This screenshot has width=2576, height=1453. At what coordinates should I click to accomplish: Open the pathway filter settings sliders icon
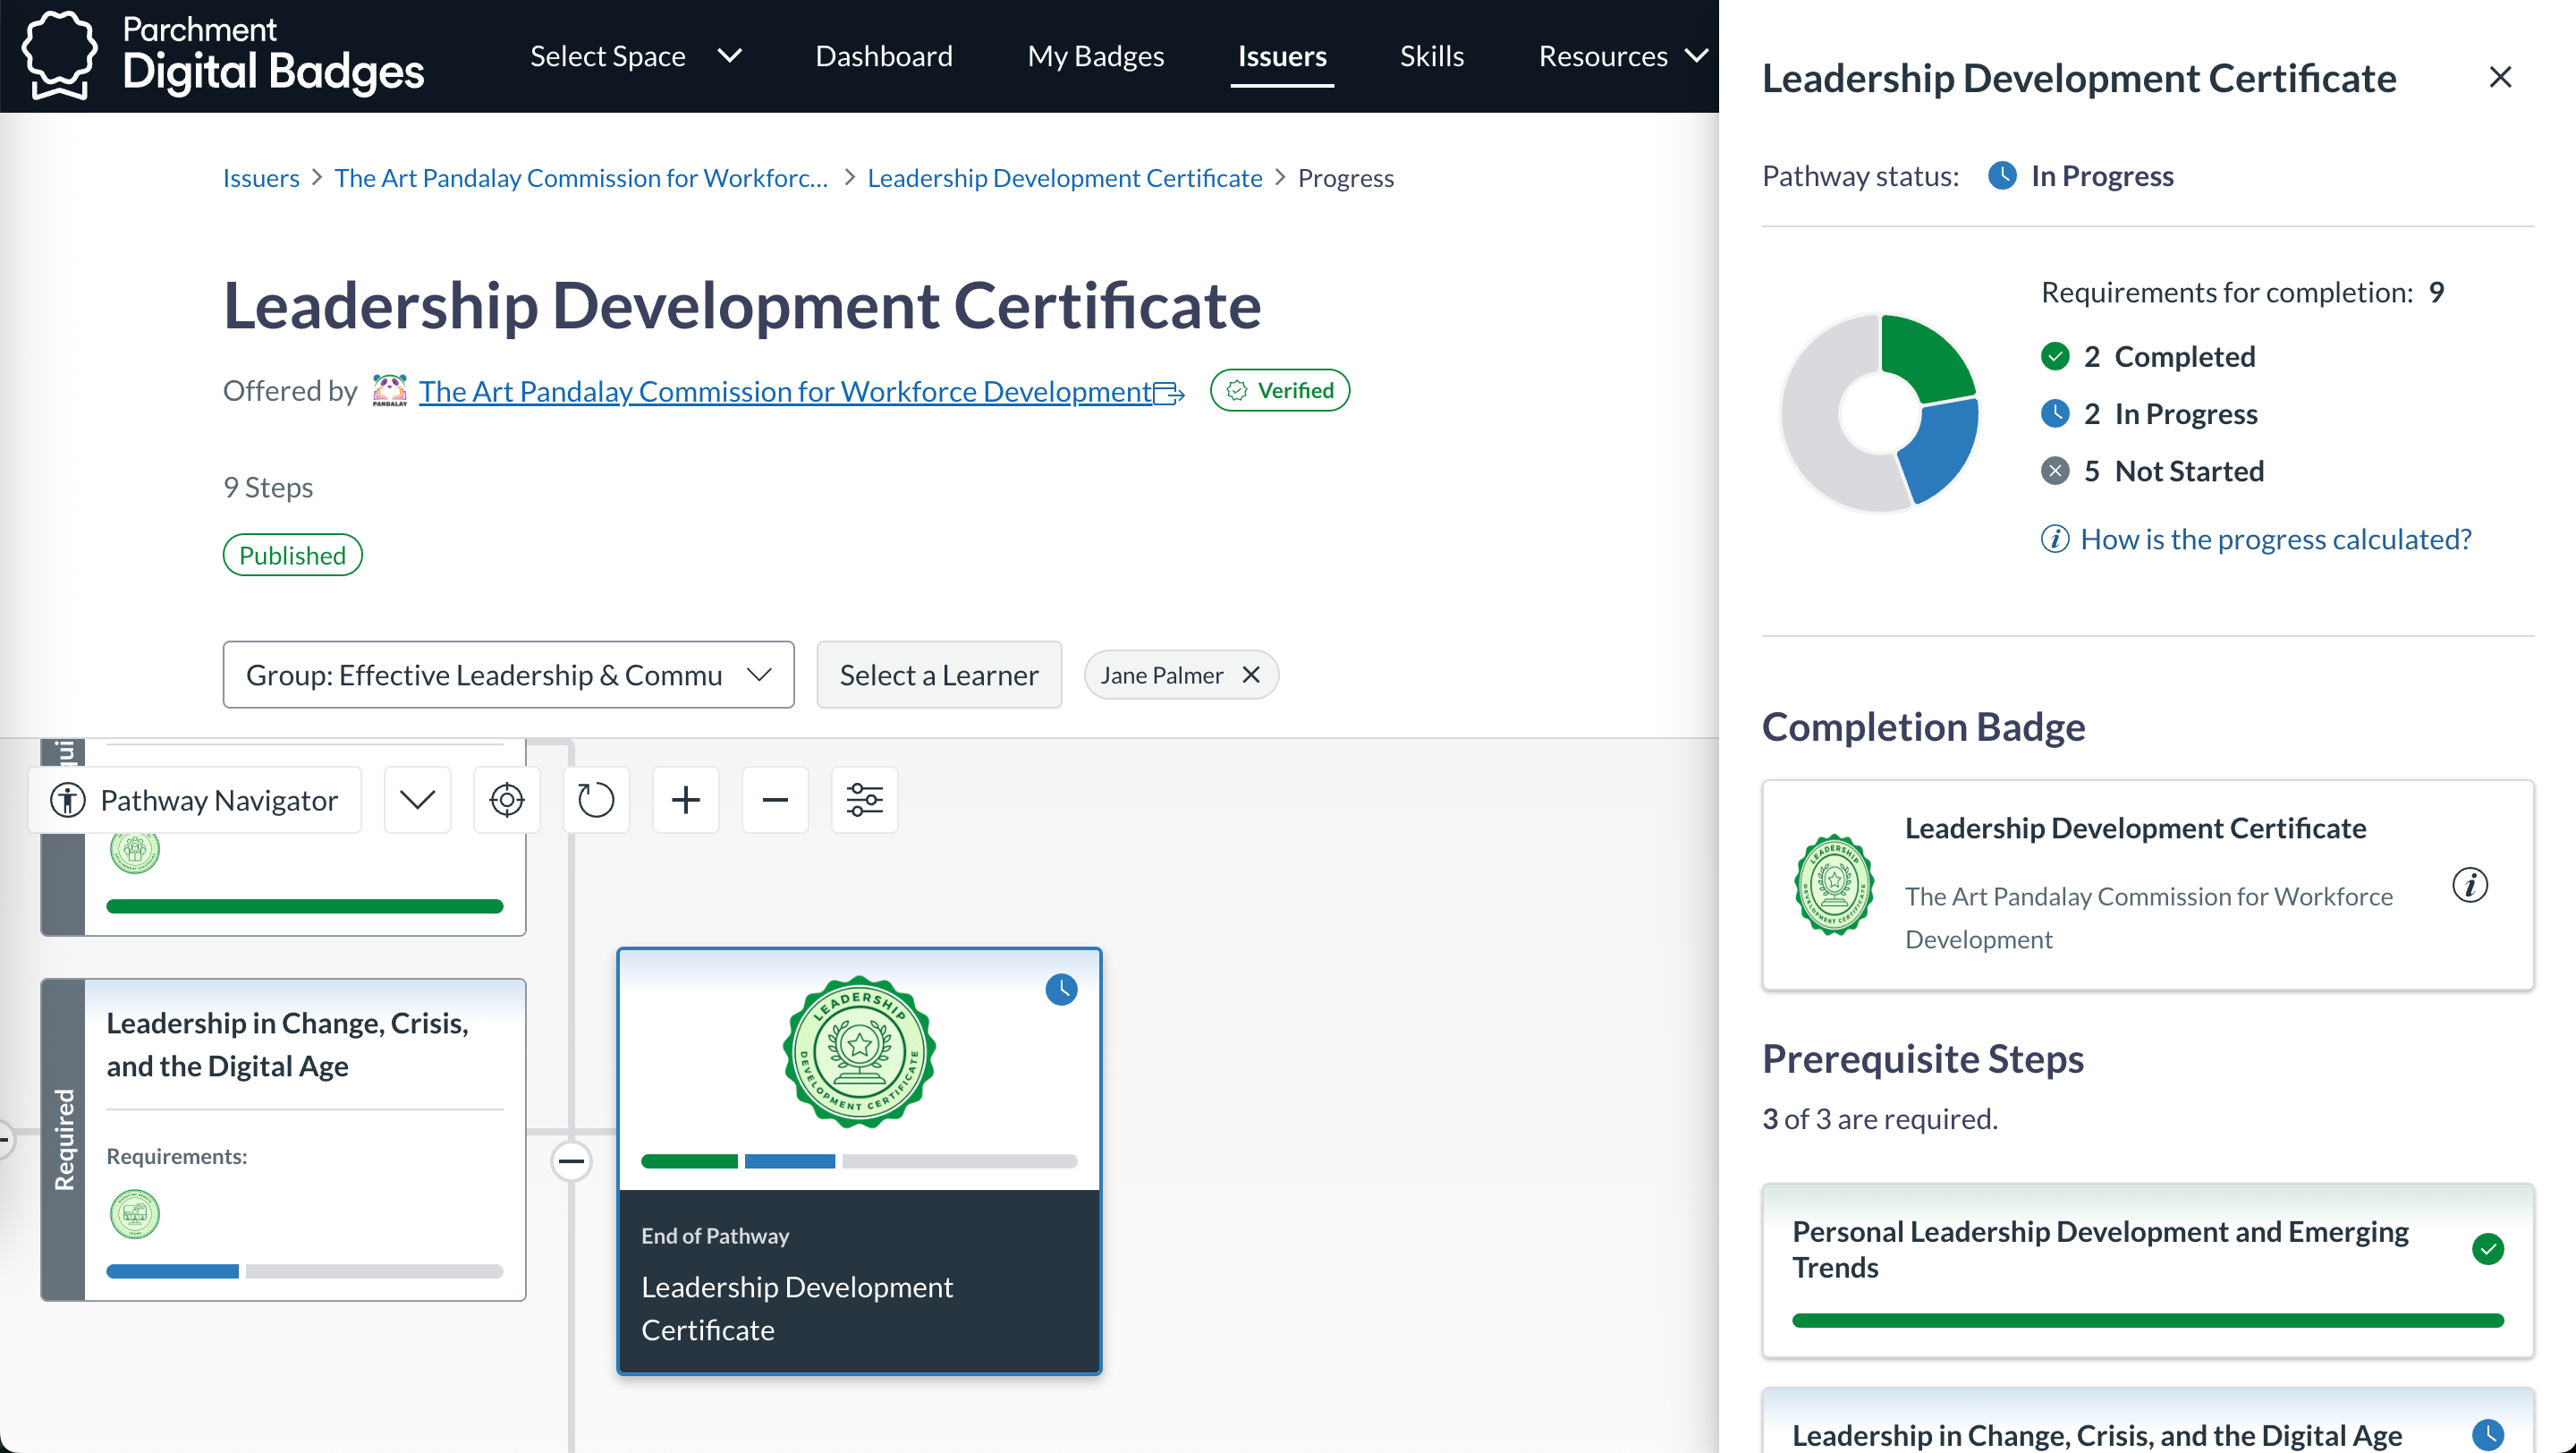coord(864,799)
